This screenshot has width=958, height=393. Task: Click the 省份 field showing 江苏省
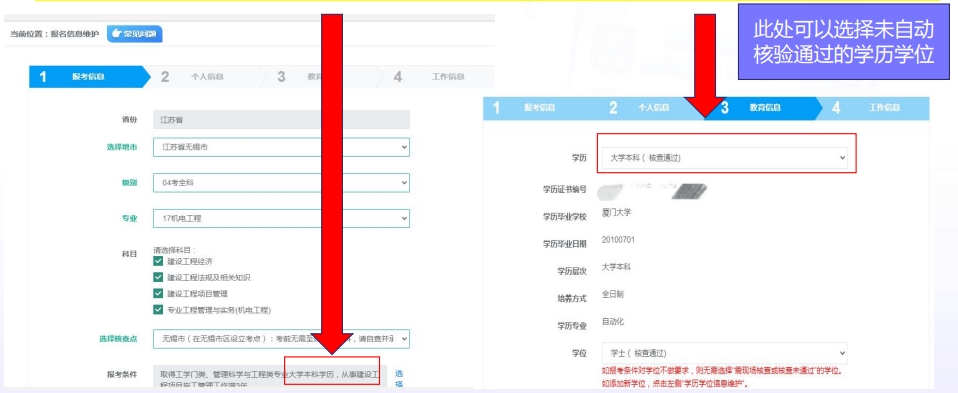pos(281,120)
